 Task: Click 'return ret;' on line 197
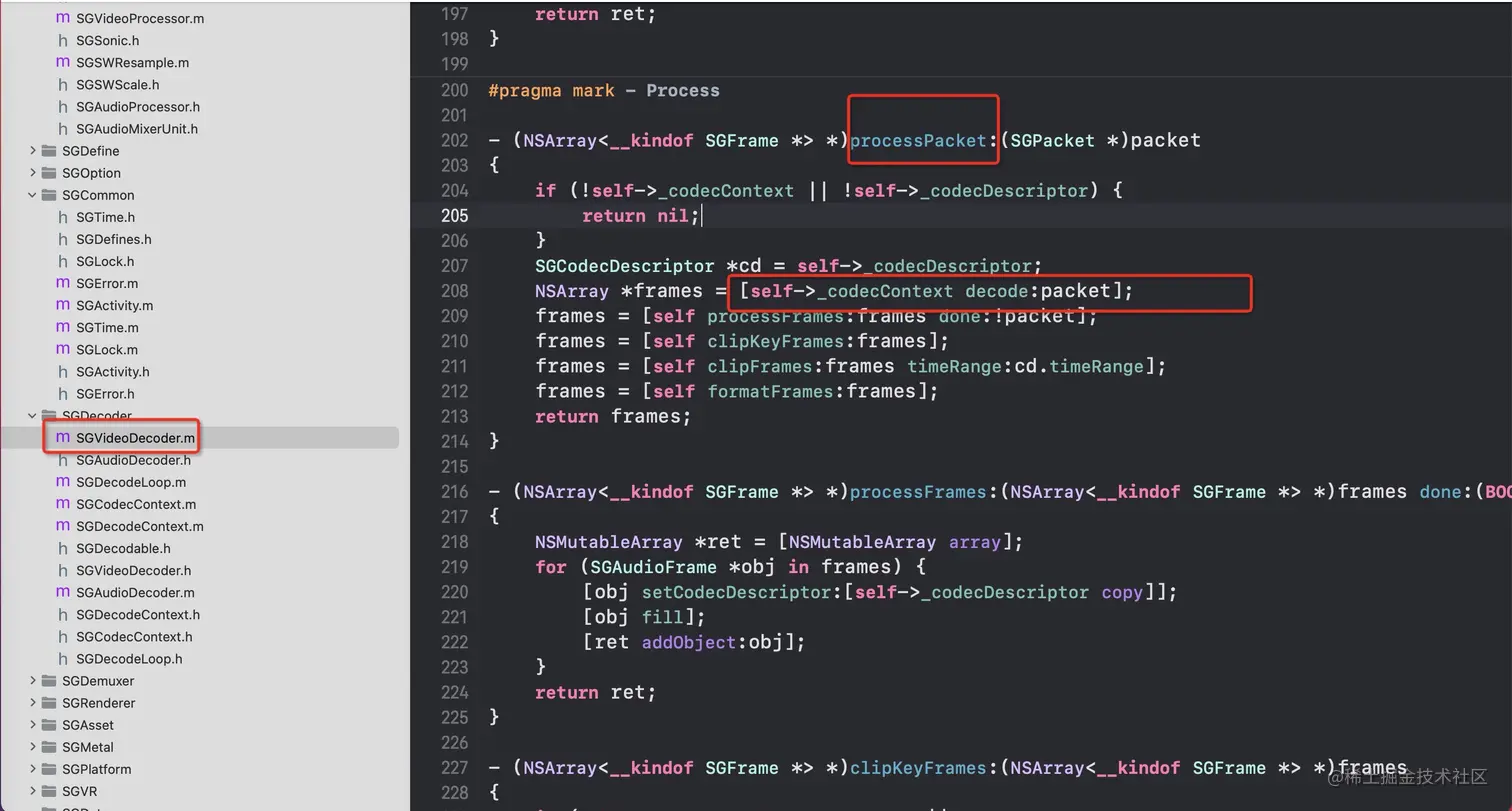click(595, 14)
